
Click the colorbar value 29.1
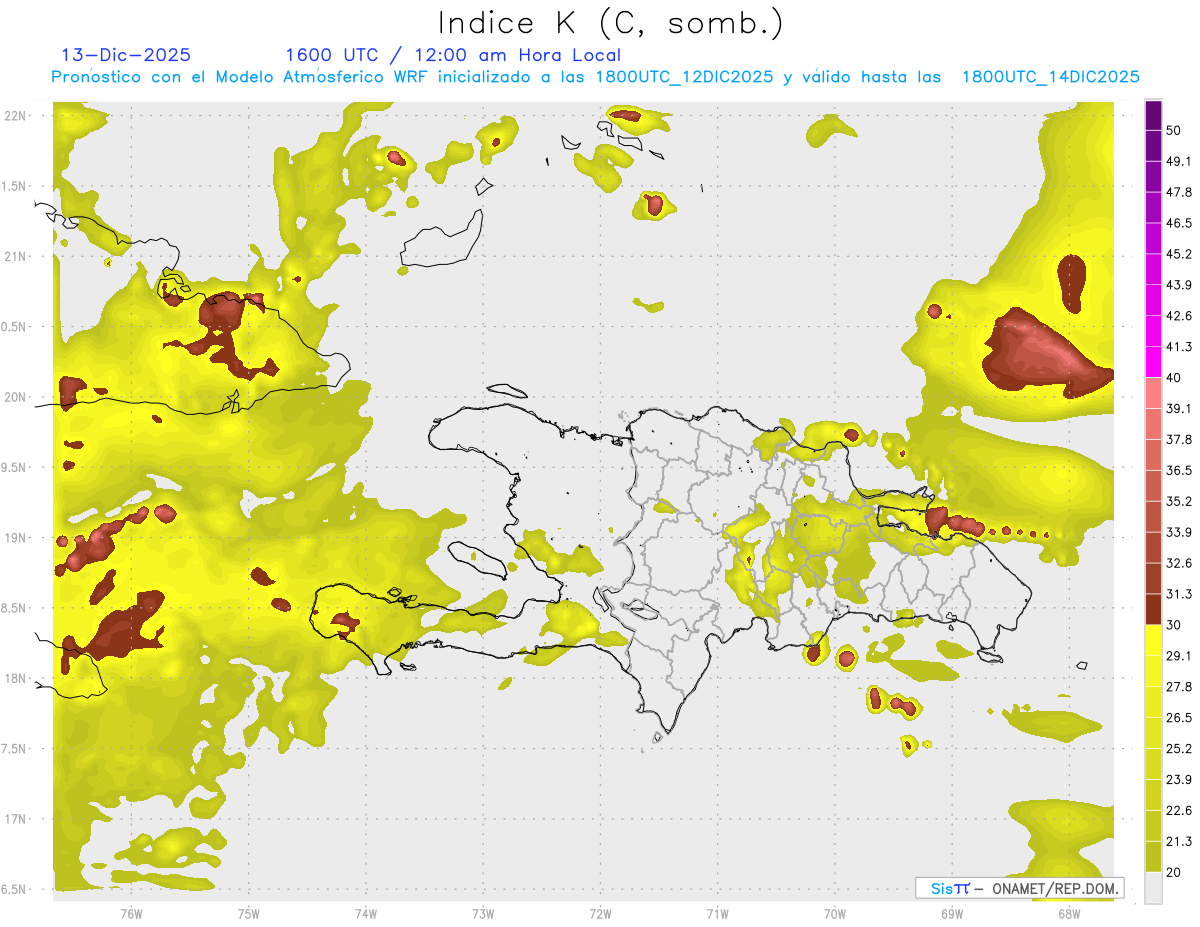point(1179,656)
